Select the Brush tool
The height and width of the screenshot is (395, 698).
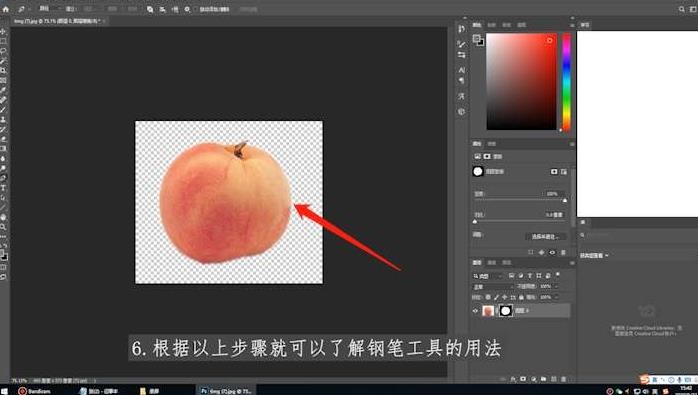(4, 110)
